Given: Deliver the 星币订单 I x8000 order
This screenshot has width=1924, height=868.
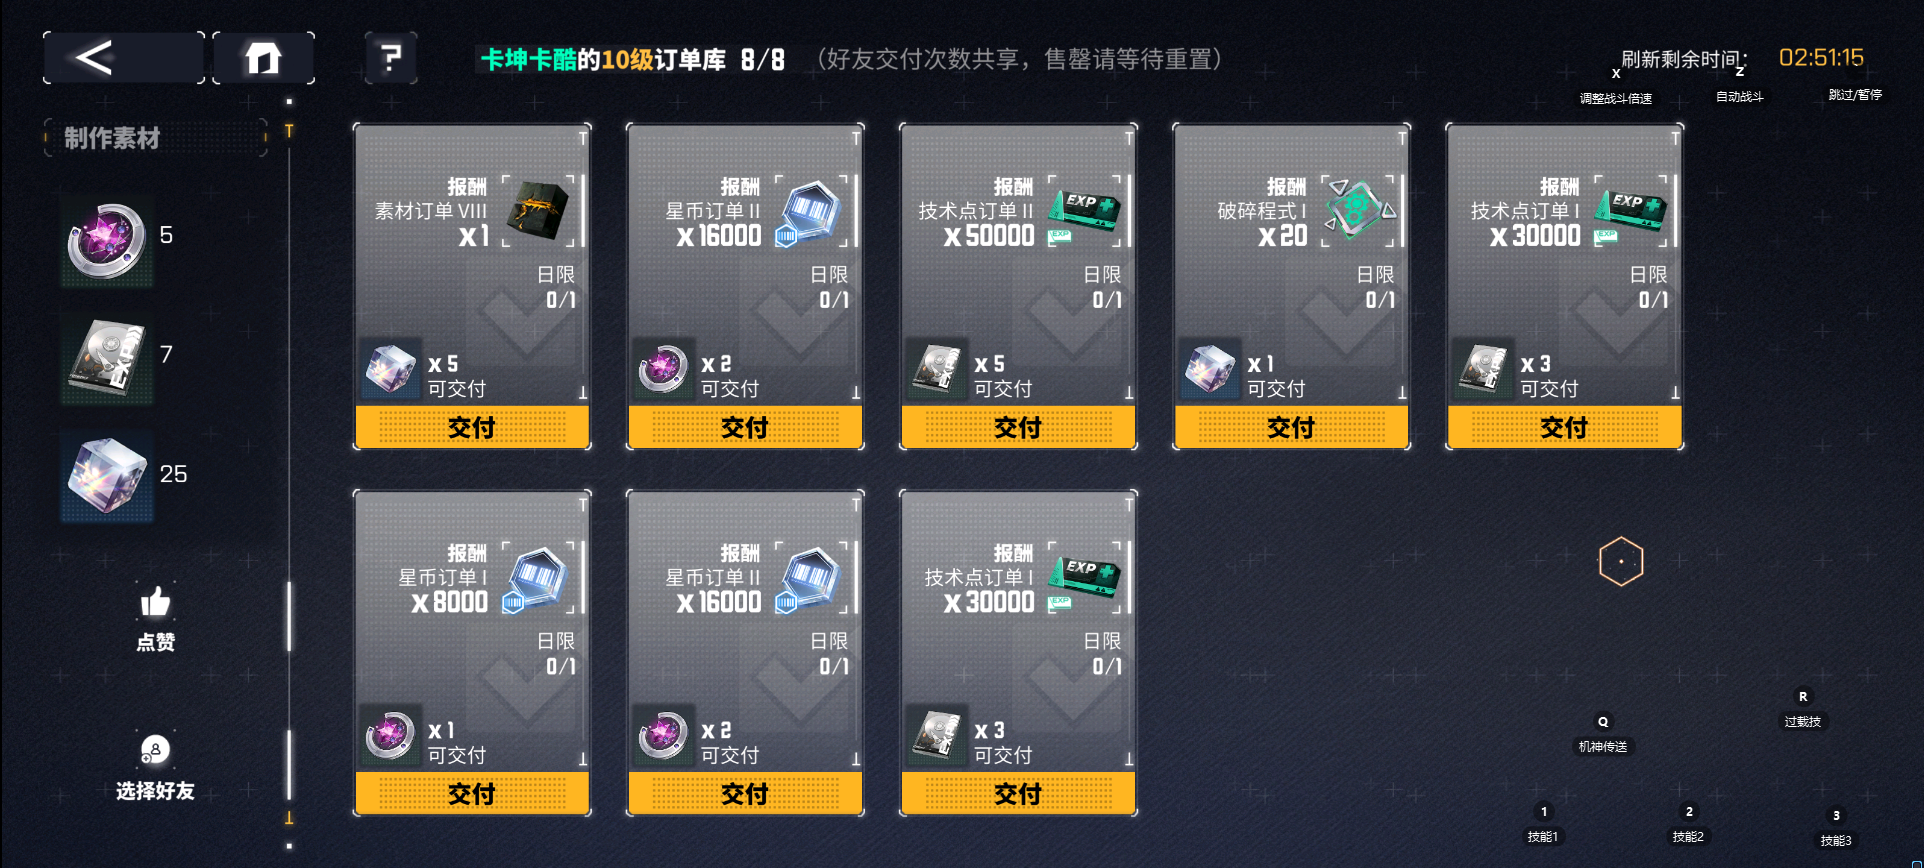Looking at the screenshot, I should [x=472, y=793].
